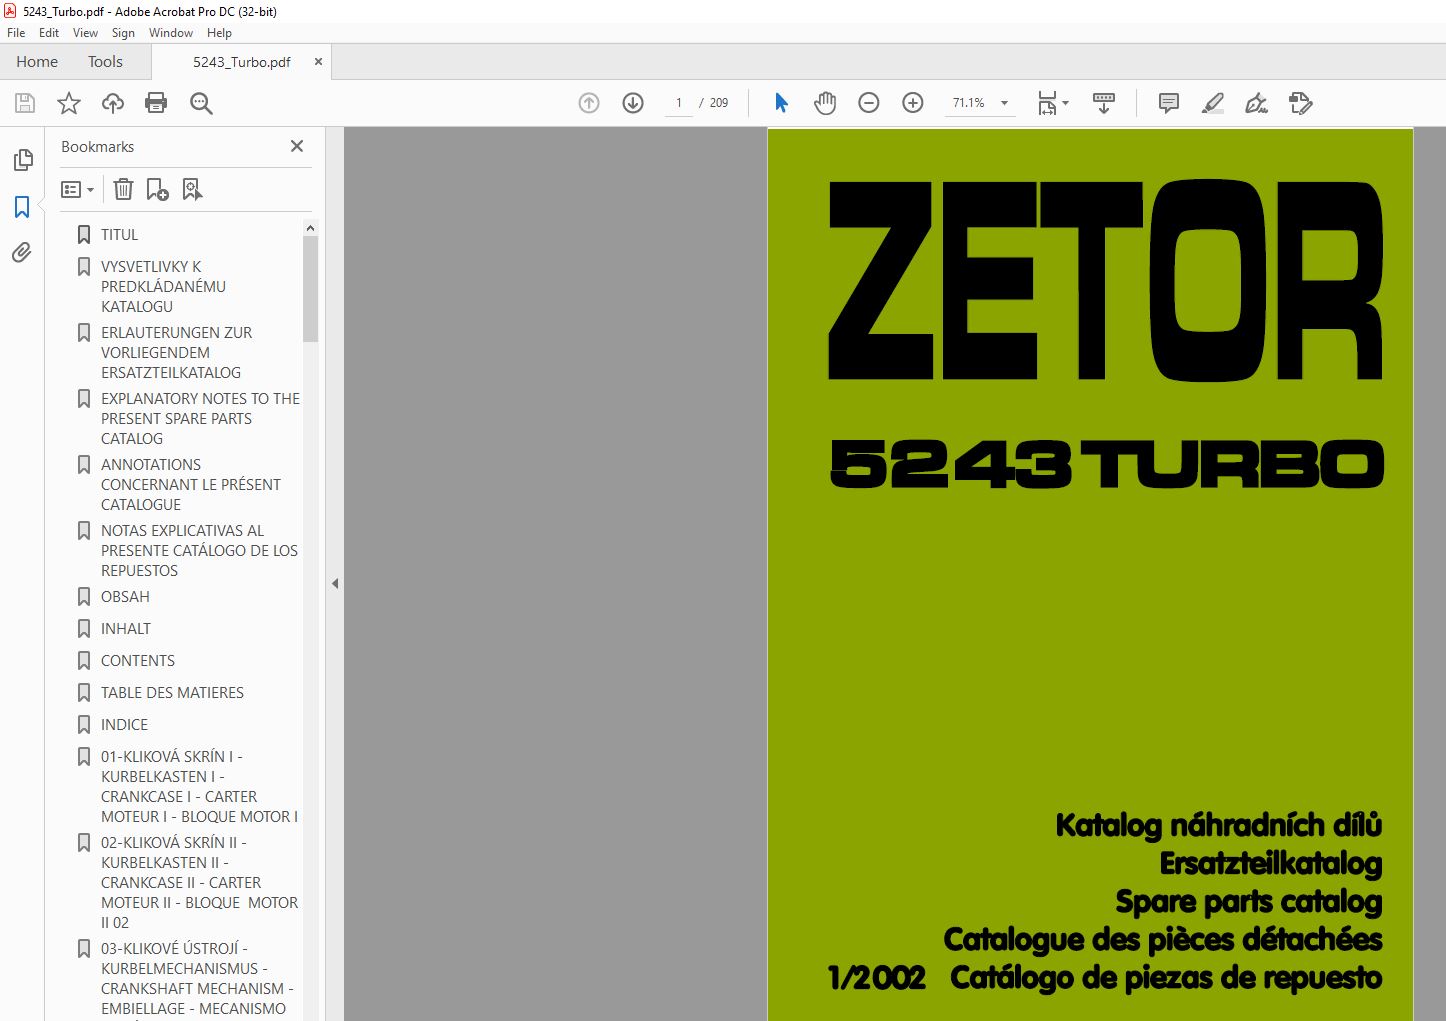Go to next page arrow
1446x1021 pixels.
[633, 103]
